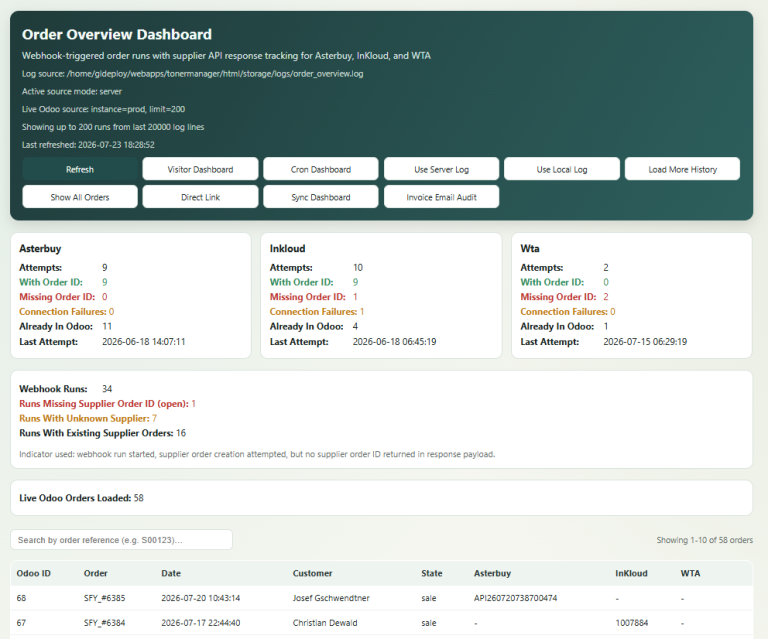Click the Last refreshed timestamp line
Viewport: 768px width, 639px height.
tap(88, 145)
